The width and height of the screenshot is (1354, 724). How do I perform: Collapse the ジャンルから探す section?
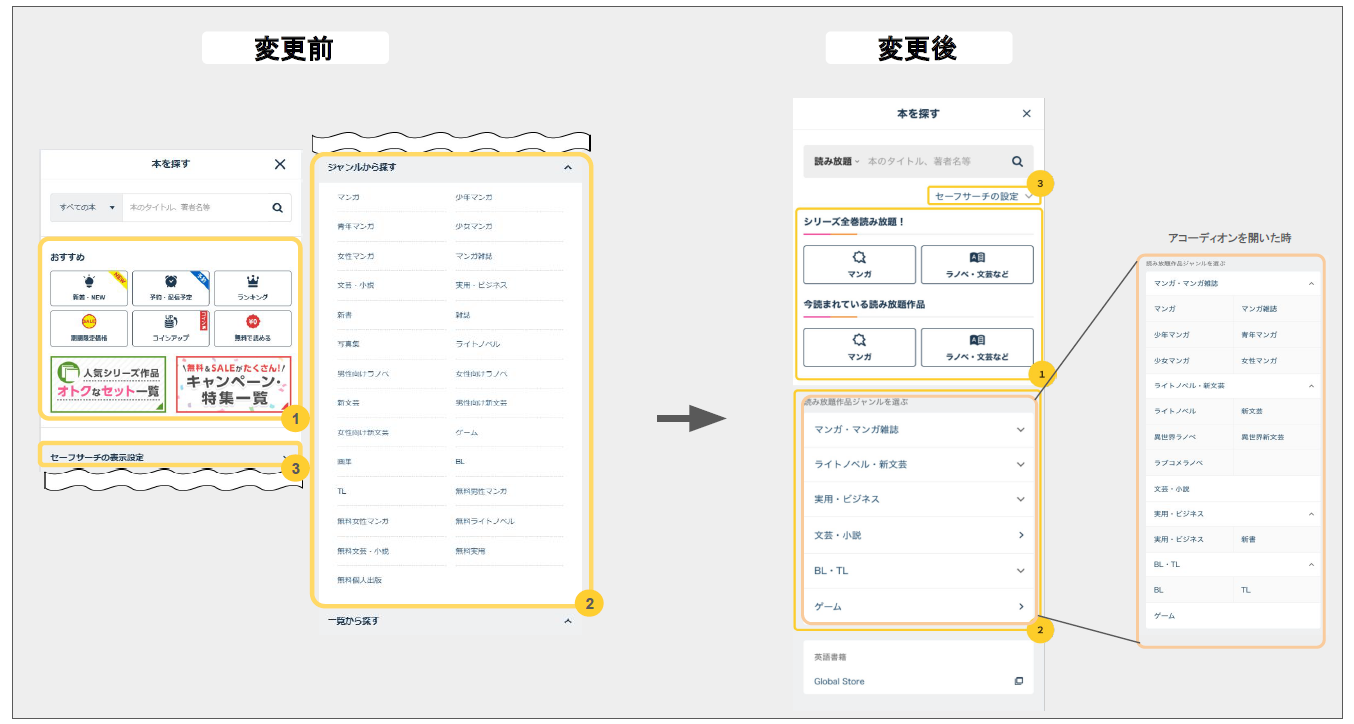pyautogui.click(x=568, y=168)
